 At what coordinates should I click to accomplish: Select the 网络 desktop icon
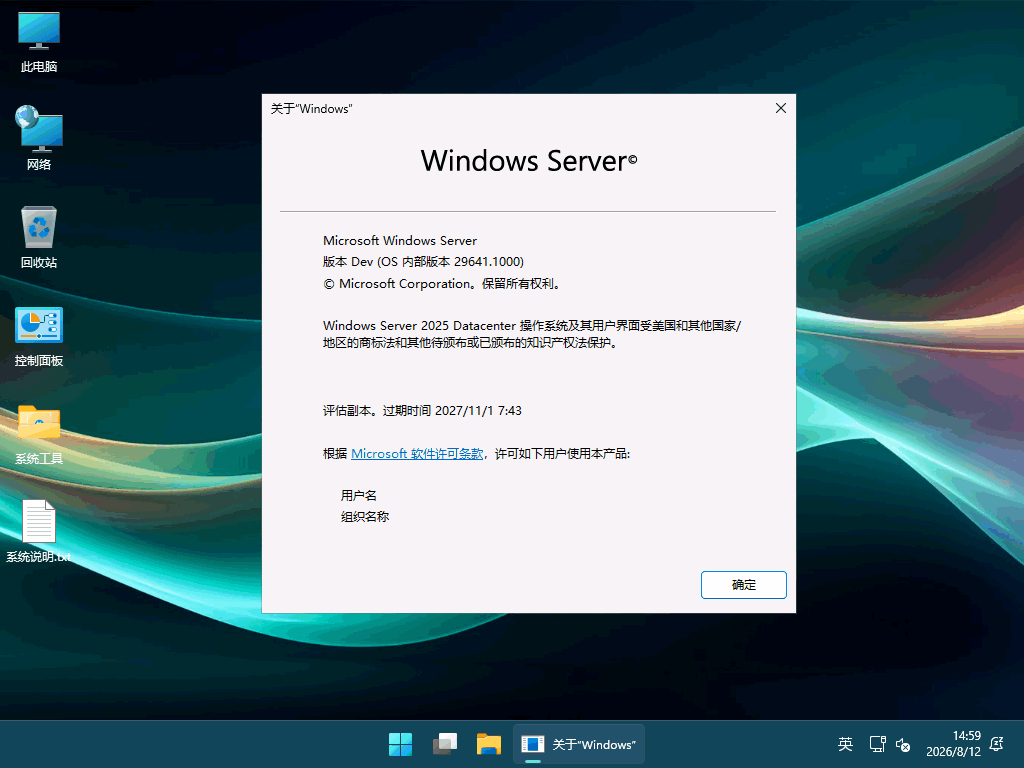tap(39, 138)
